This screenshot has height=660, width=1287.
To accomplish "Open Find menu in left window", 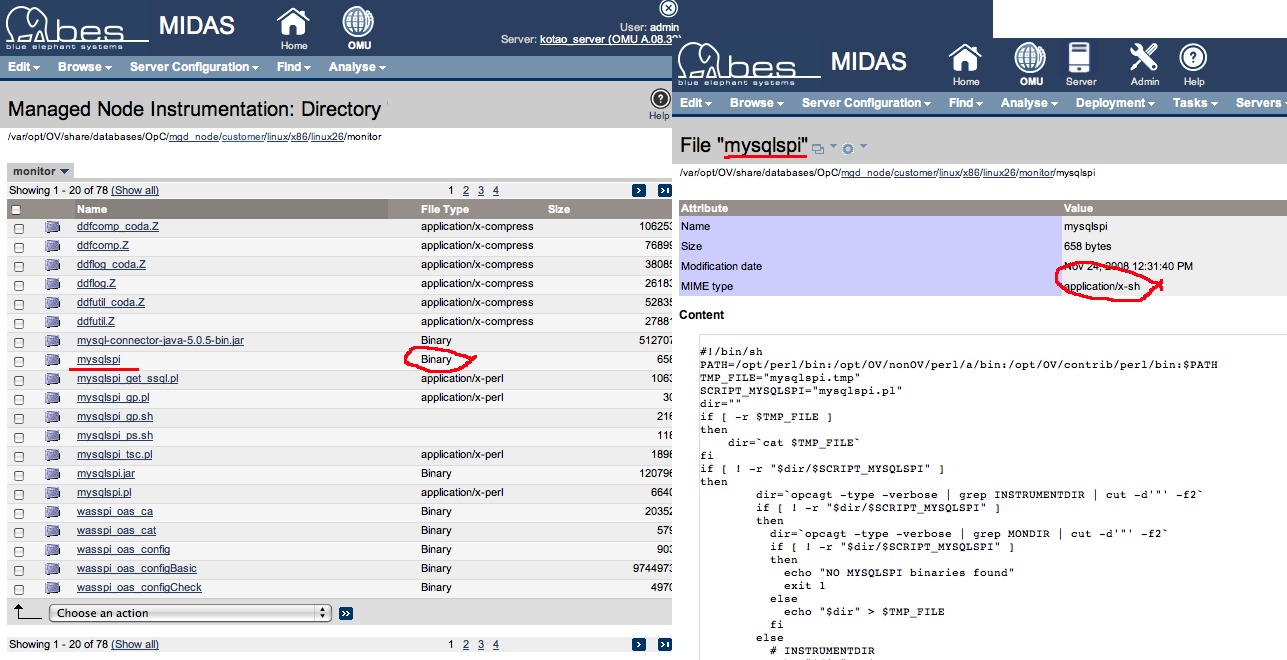I will coord(293,67).
